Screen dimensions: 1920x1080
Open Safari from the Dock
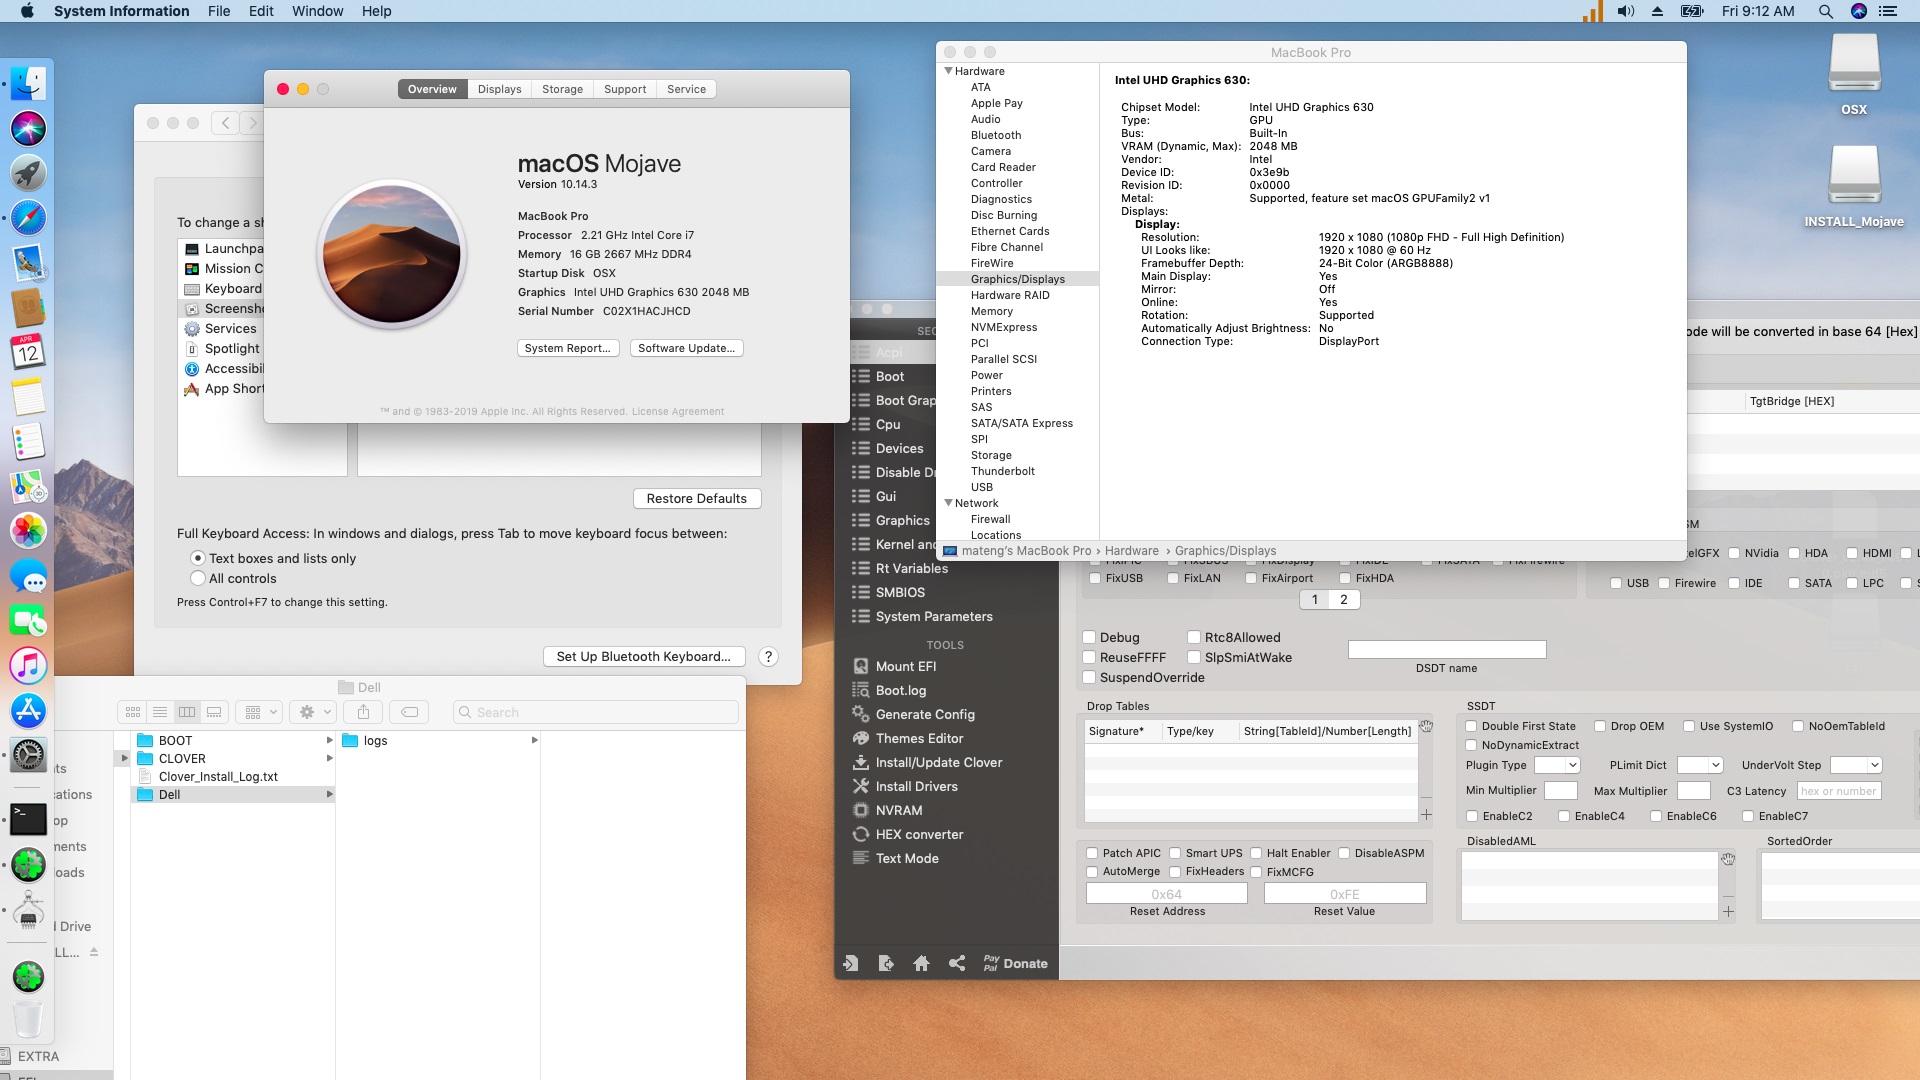pyautogui.click(x=28, y=218)
